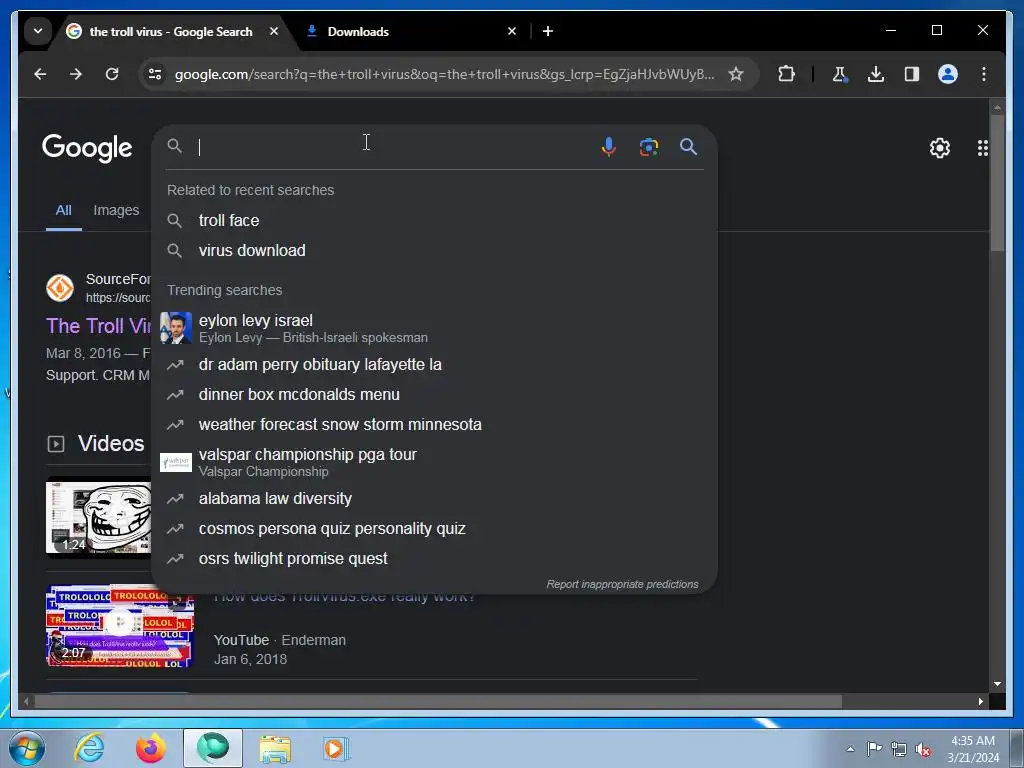This screenshot has width=1024, height=768.
Task: Launch Firefox from taskbar
Action: pyautogui.click(x=150, y=748)
